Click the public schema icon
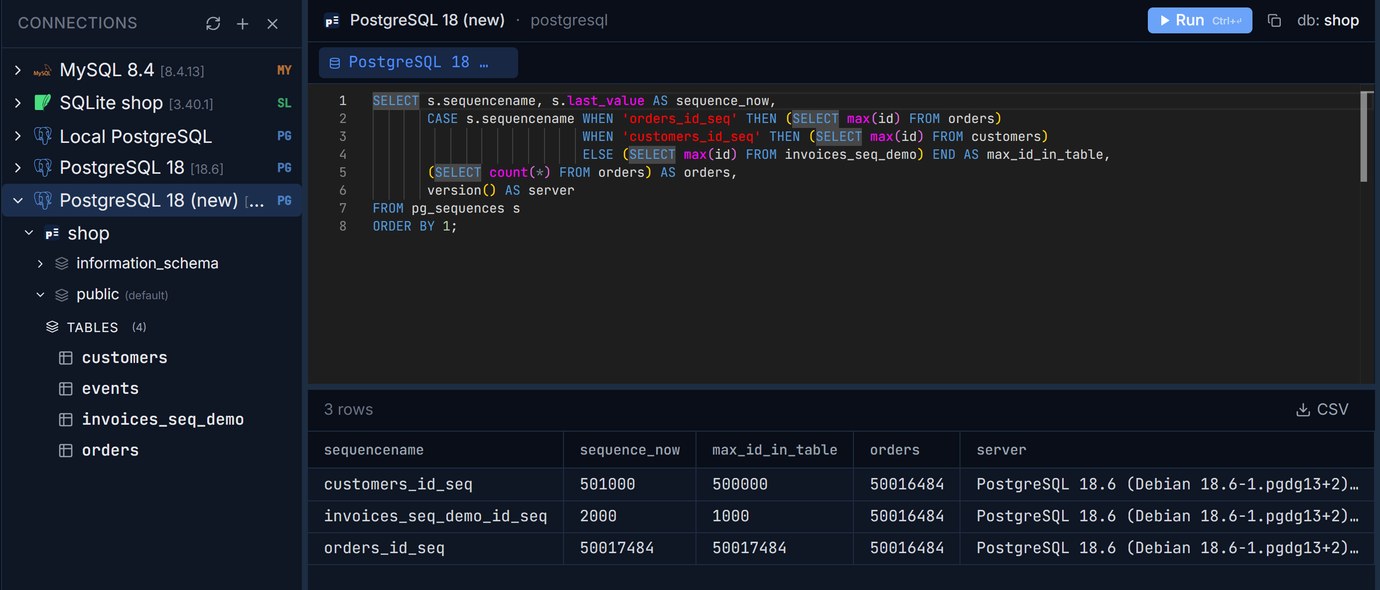The image size is (1380, 590). pos(62,295)
